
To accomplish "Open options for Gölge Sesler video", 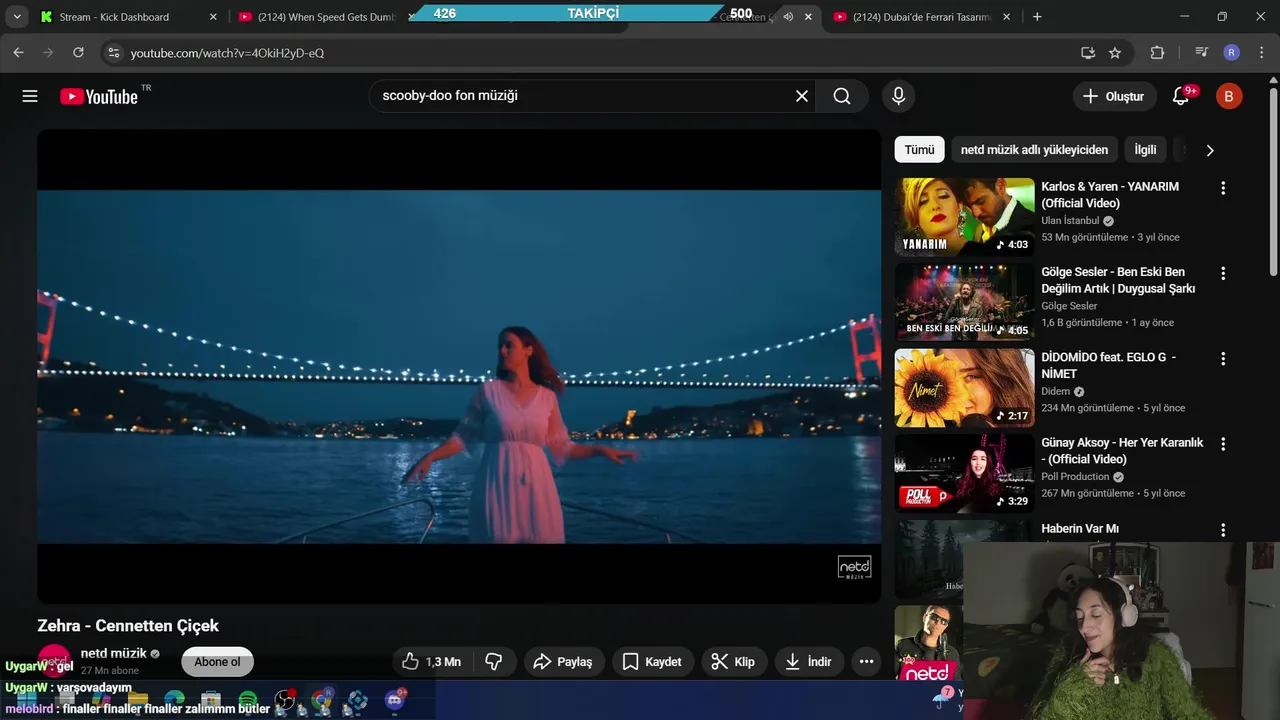I will (1222, 273).
